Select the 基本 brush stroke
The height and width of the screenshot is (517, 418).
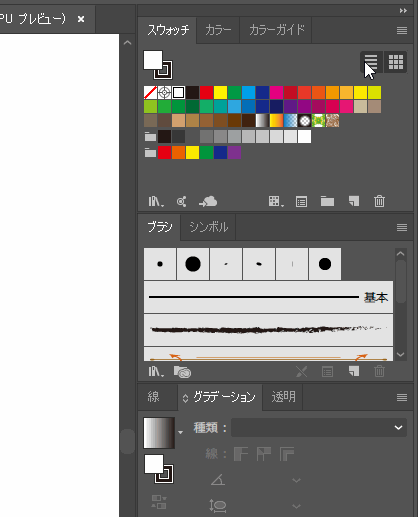tap(268, 297)
